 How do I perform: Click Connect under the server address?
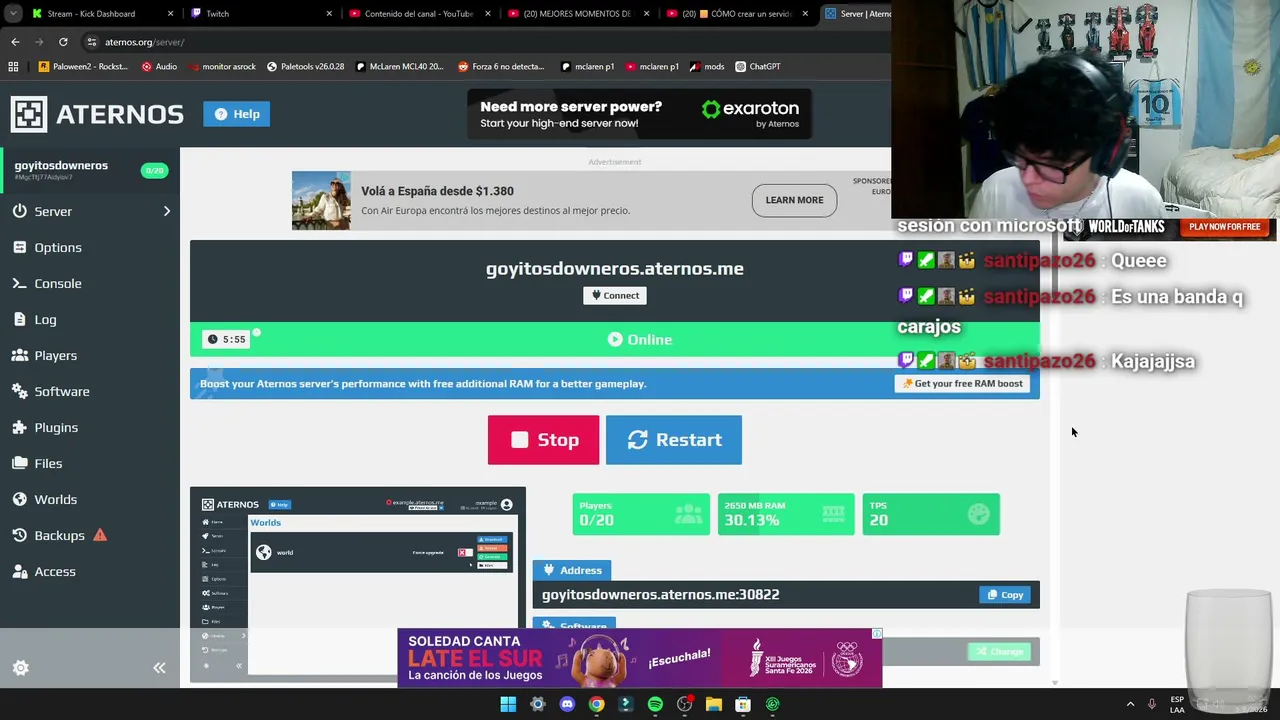(x=615, y=295)
